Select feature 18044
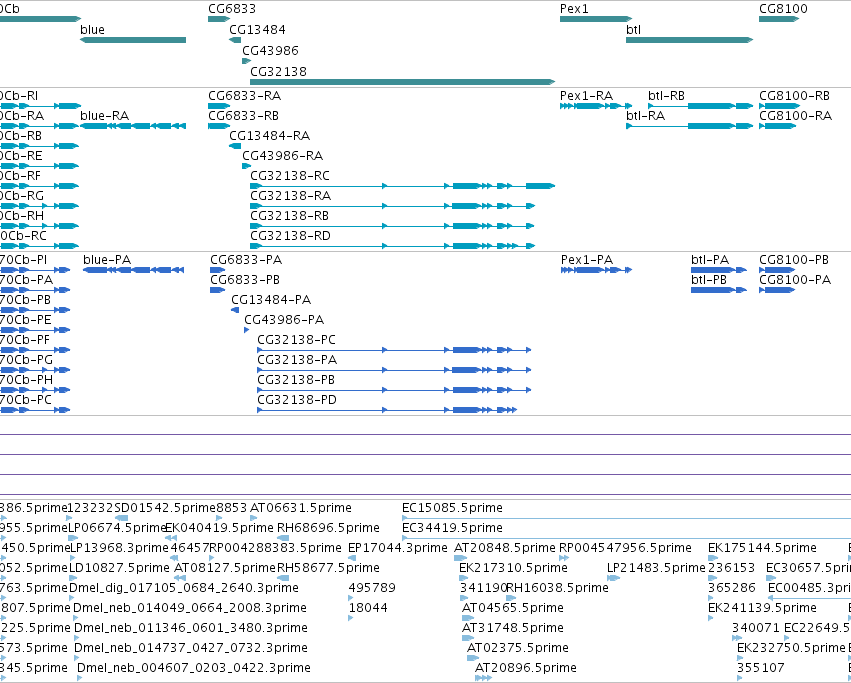Viewport: 851px width, 683px height. 368,609
